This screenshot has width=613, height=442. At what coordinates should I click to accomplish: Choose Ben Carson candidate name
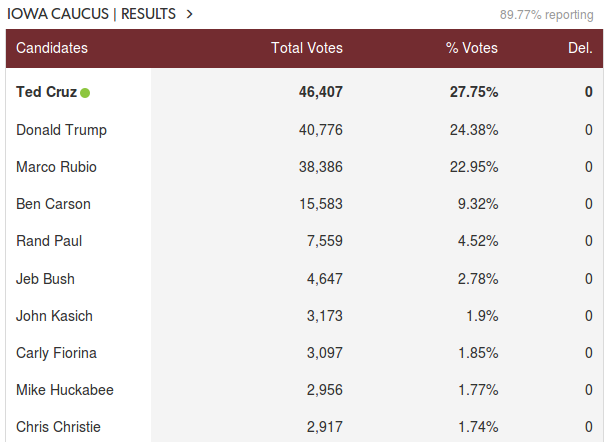coord(53,204)
